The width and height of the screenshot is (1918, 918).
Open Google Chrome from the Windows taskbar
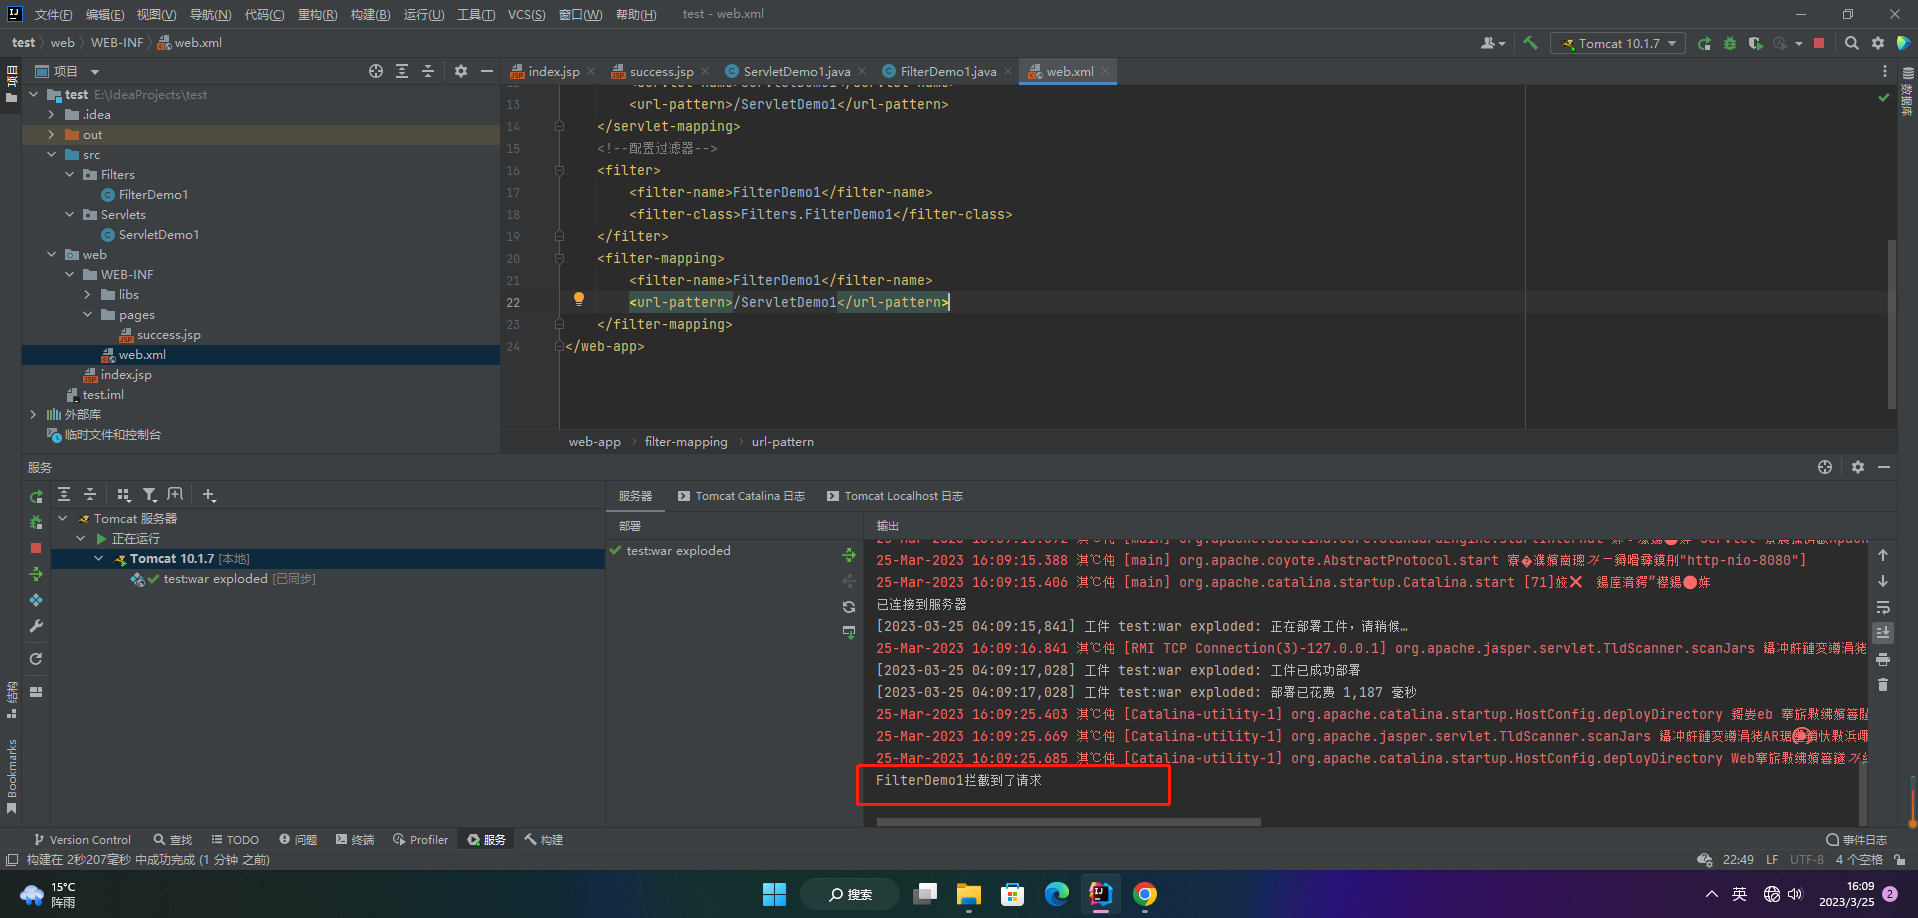pyautogui.click(x=1145, y=894)
